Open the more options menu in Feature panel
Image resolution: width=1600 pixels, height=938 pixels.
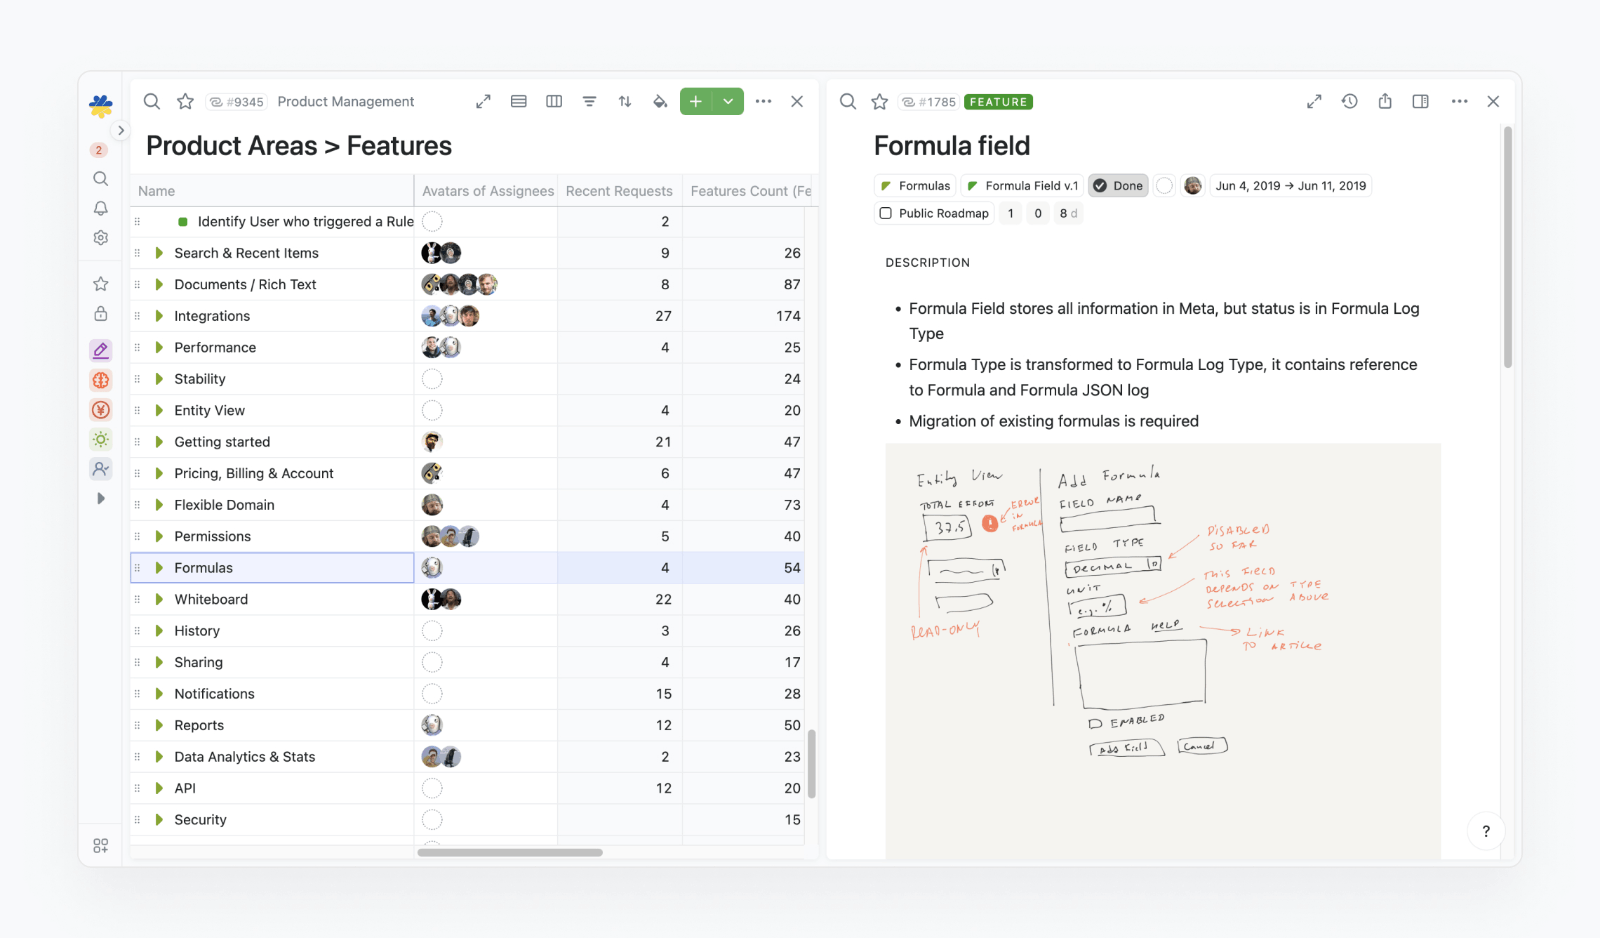(x=1459, y=102)
